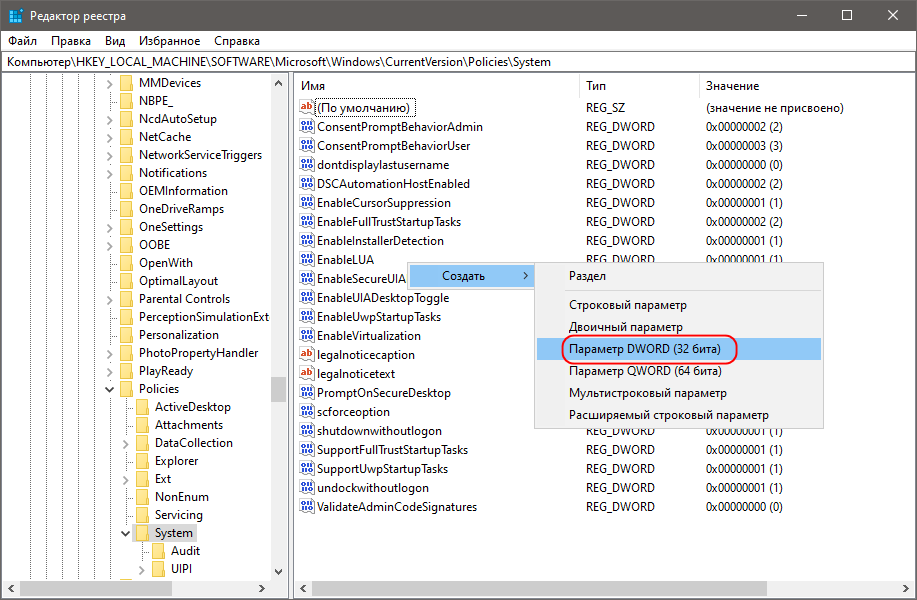This screenshot has height=600, width=917.
Task: Sort by the Значение column header
Action: coord(806,86)
